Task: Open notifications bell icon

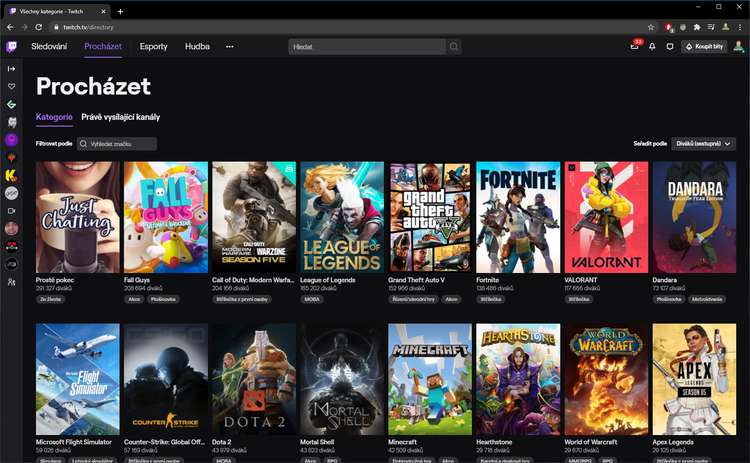Action: [x=652, y=46]
